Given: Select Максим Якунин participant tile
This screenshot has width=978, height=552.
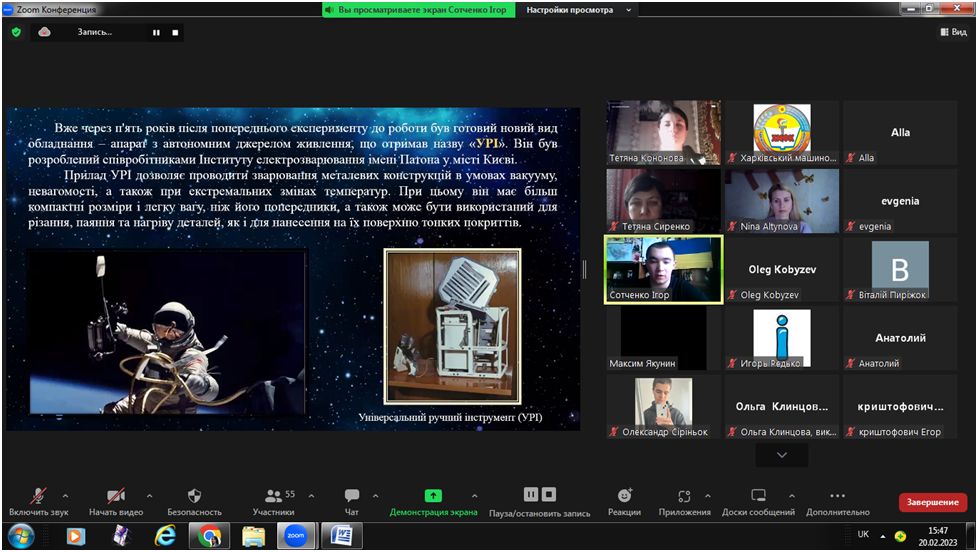Looking at the screenshot, I should pyautogui.click(x=663, y=338).
